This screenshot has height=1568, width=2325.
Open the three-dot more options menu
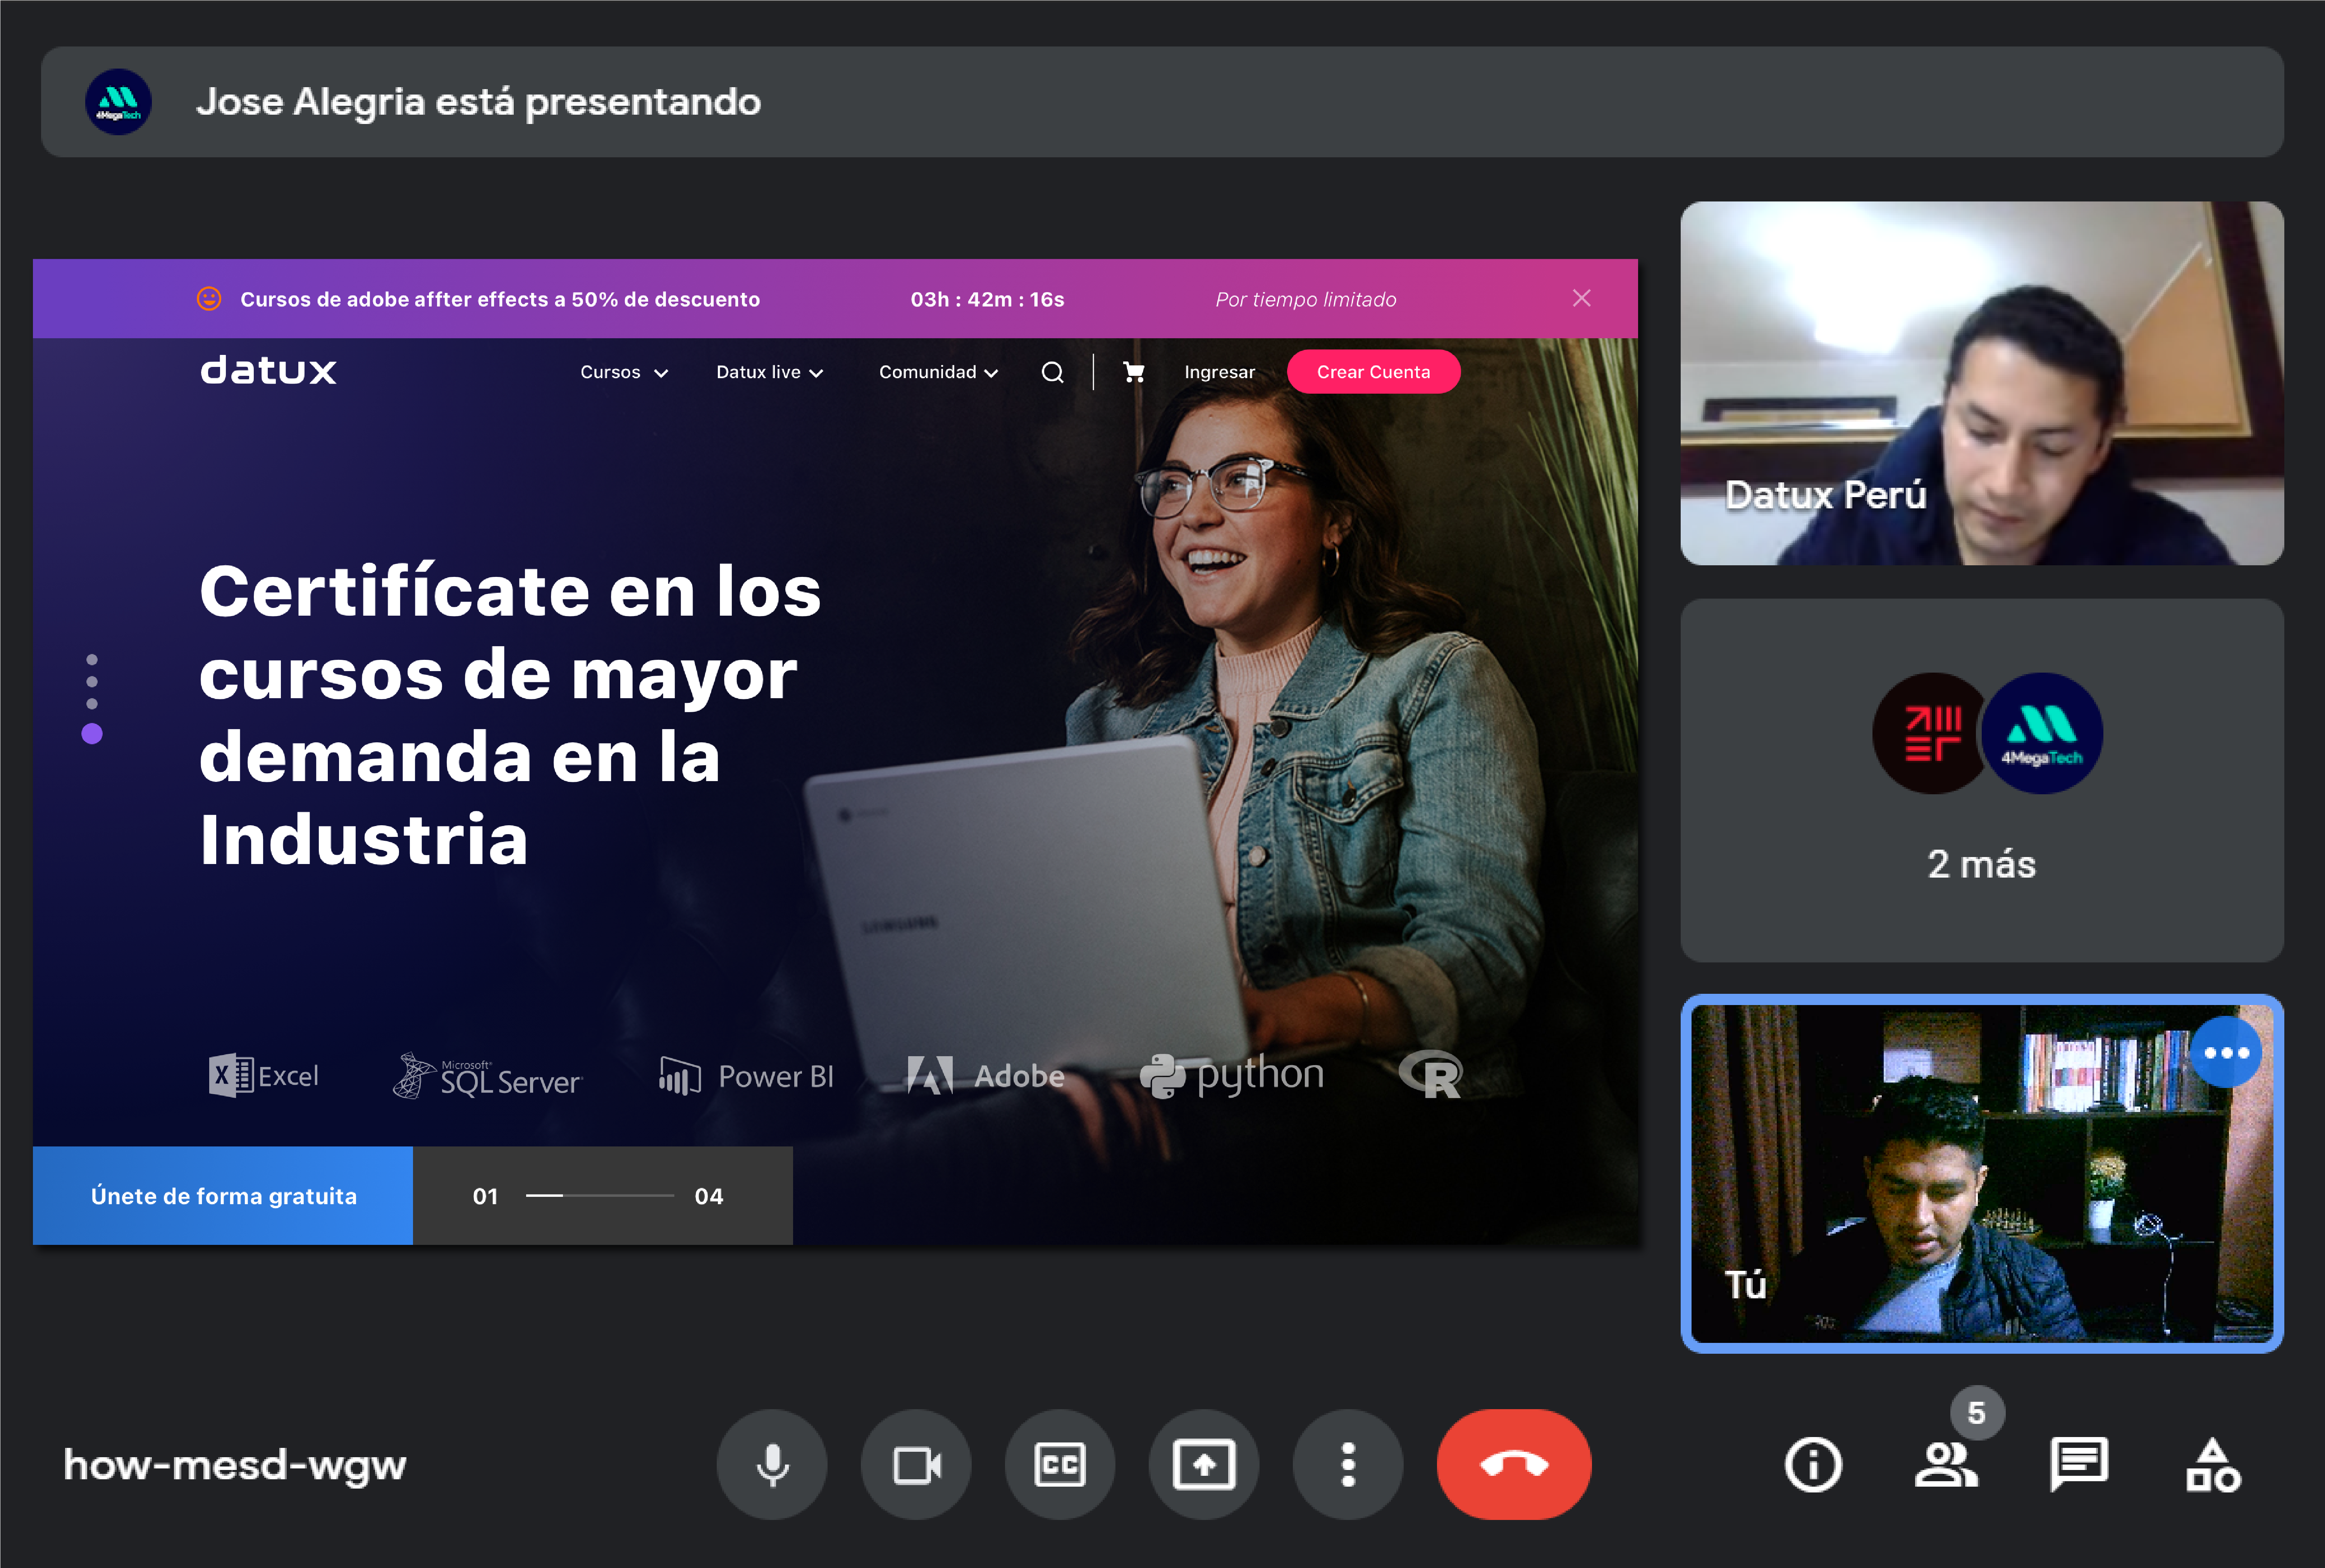click(x=1348, y=1465)
